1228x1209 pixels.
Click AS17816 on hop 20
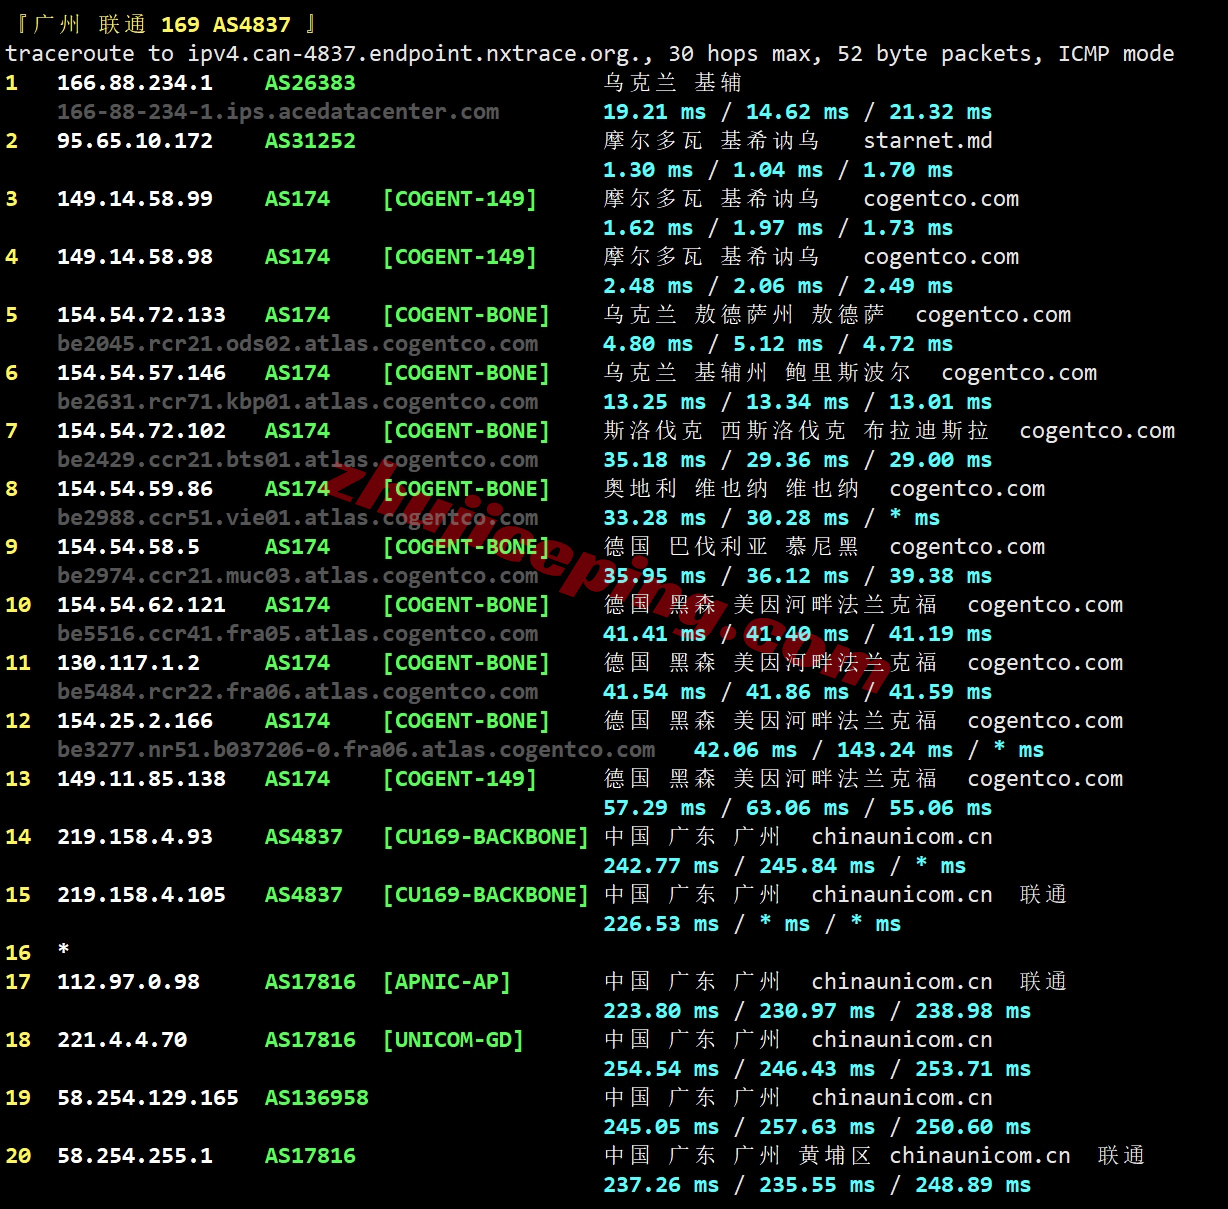click(x=310, y=1156)
